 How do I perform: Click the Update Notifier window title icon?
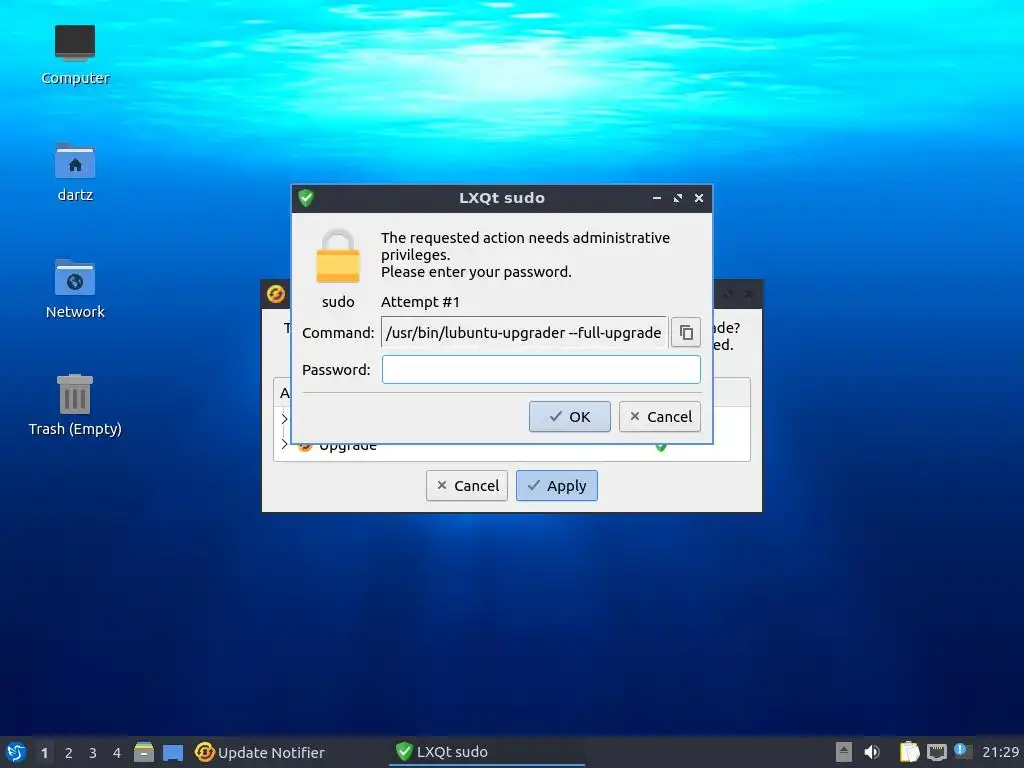(276, 294)
